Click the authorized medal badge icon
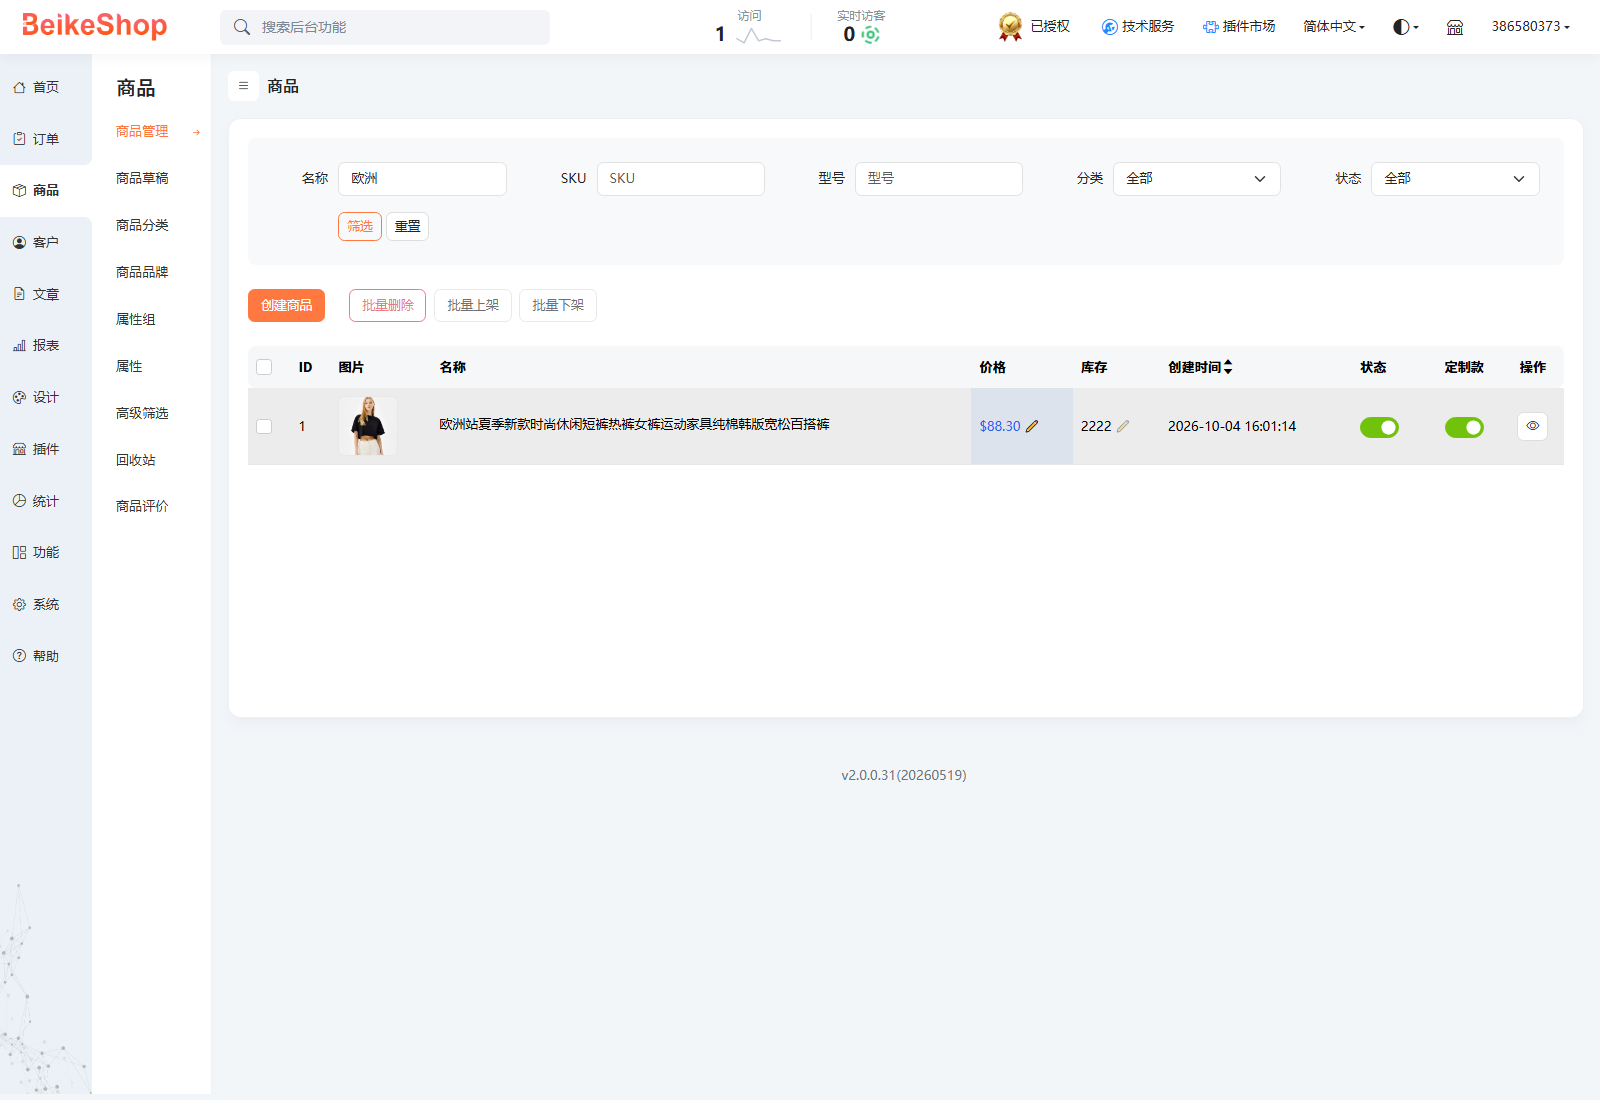 point(1010,27)
